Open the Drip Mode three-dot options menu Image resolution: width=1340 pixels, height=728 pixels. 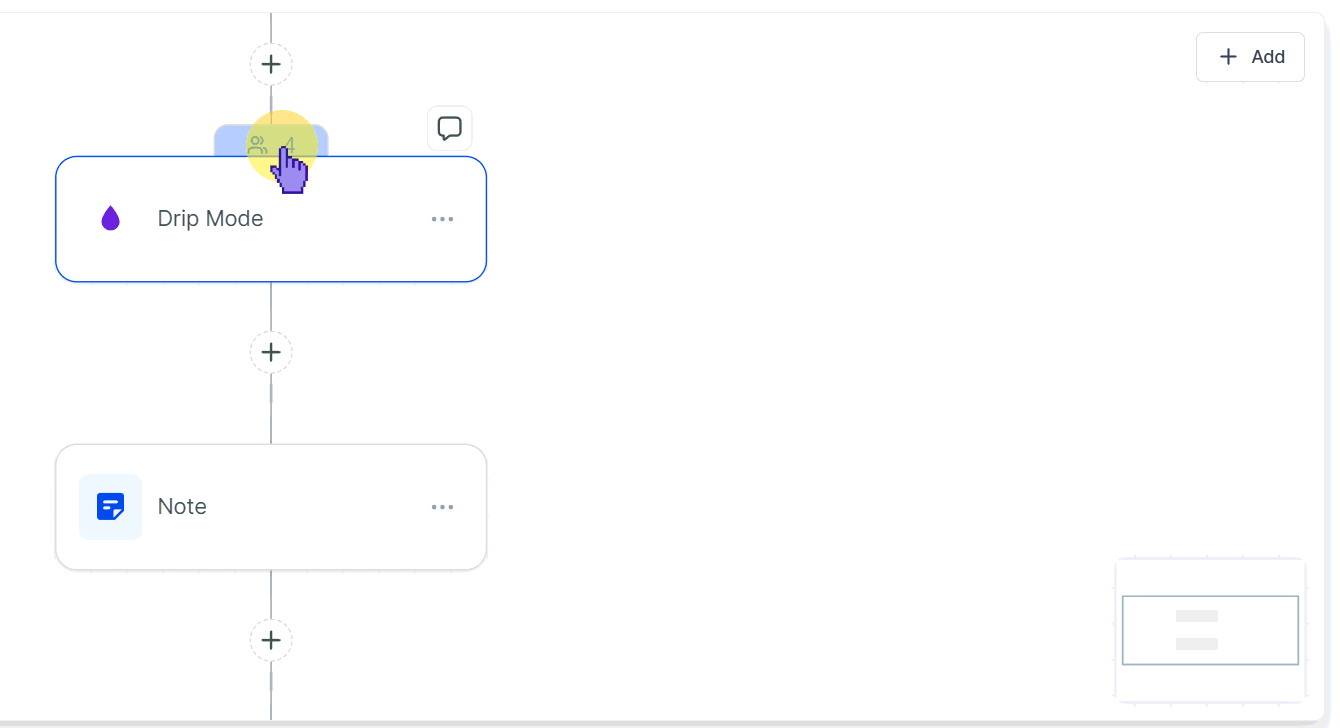(x=442, y=219)
